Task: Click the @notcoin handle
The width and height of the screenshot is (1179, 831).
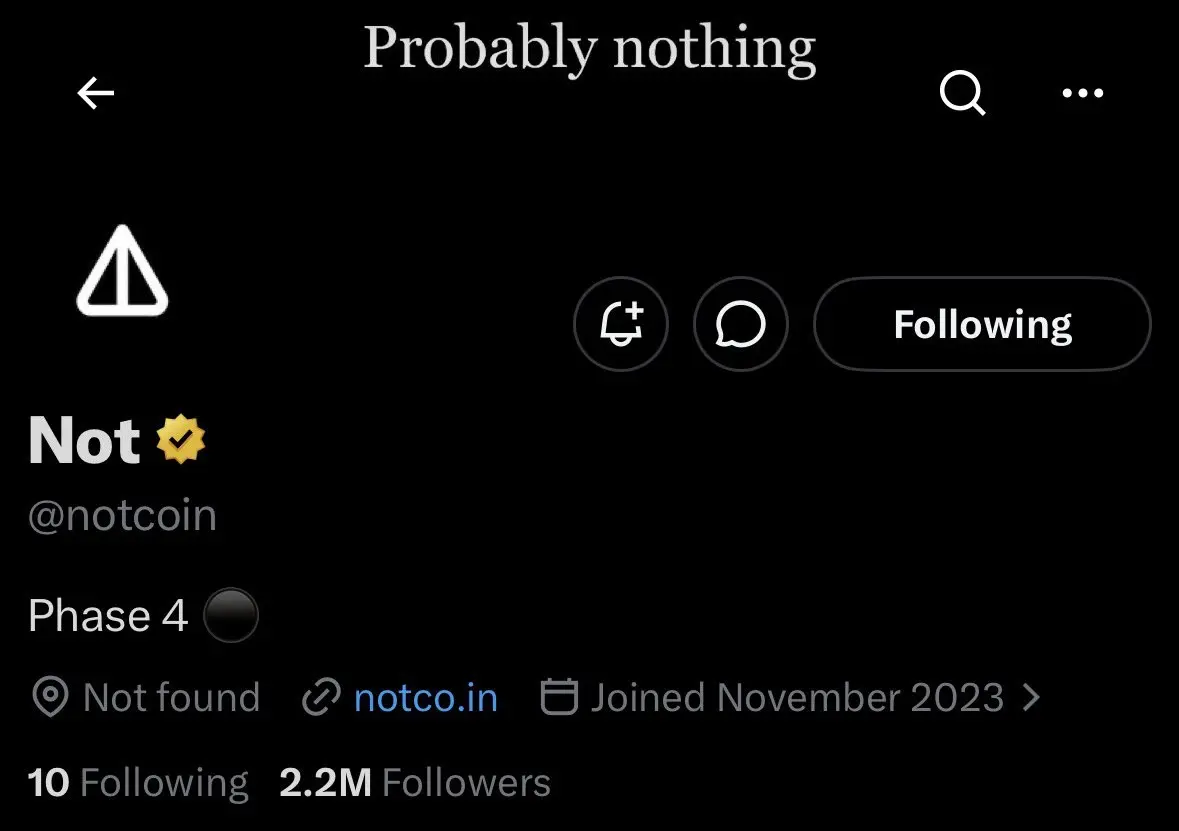Action: [x=122, y=516]
